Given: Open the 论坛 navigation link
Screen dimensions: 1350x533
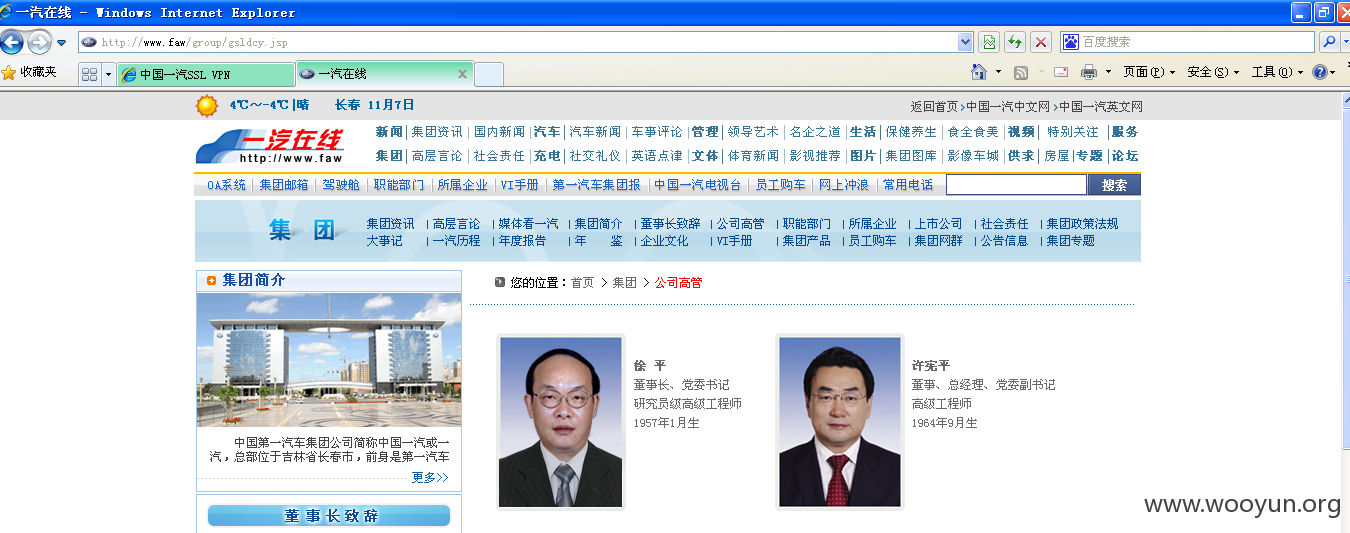Looking at the screenshot, I should pyautogui.click(x=1125, y=156).
